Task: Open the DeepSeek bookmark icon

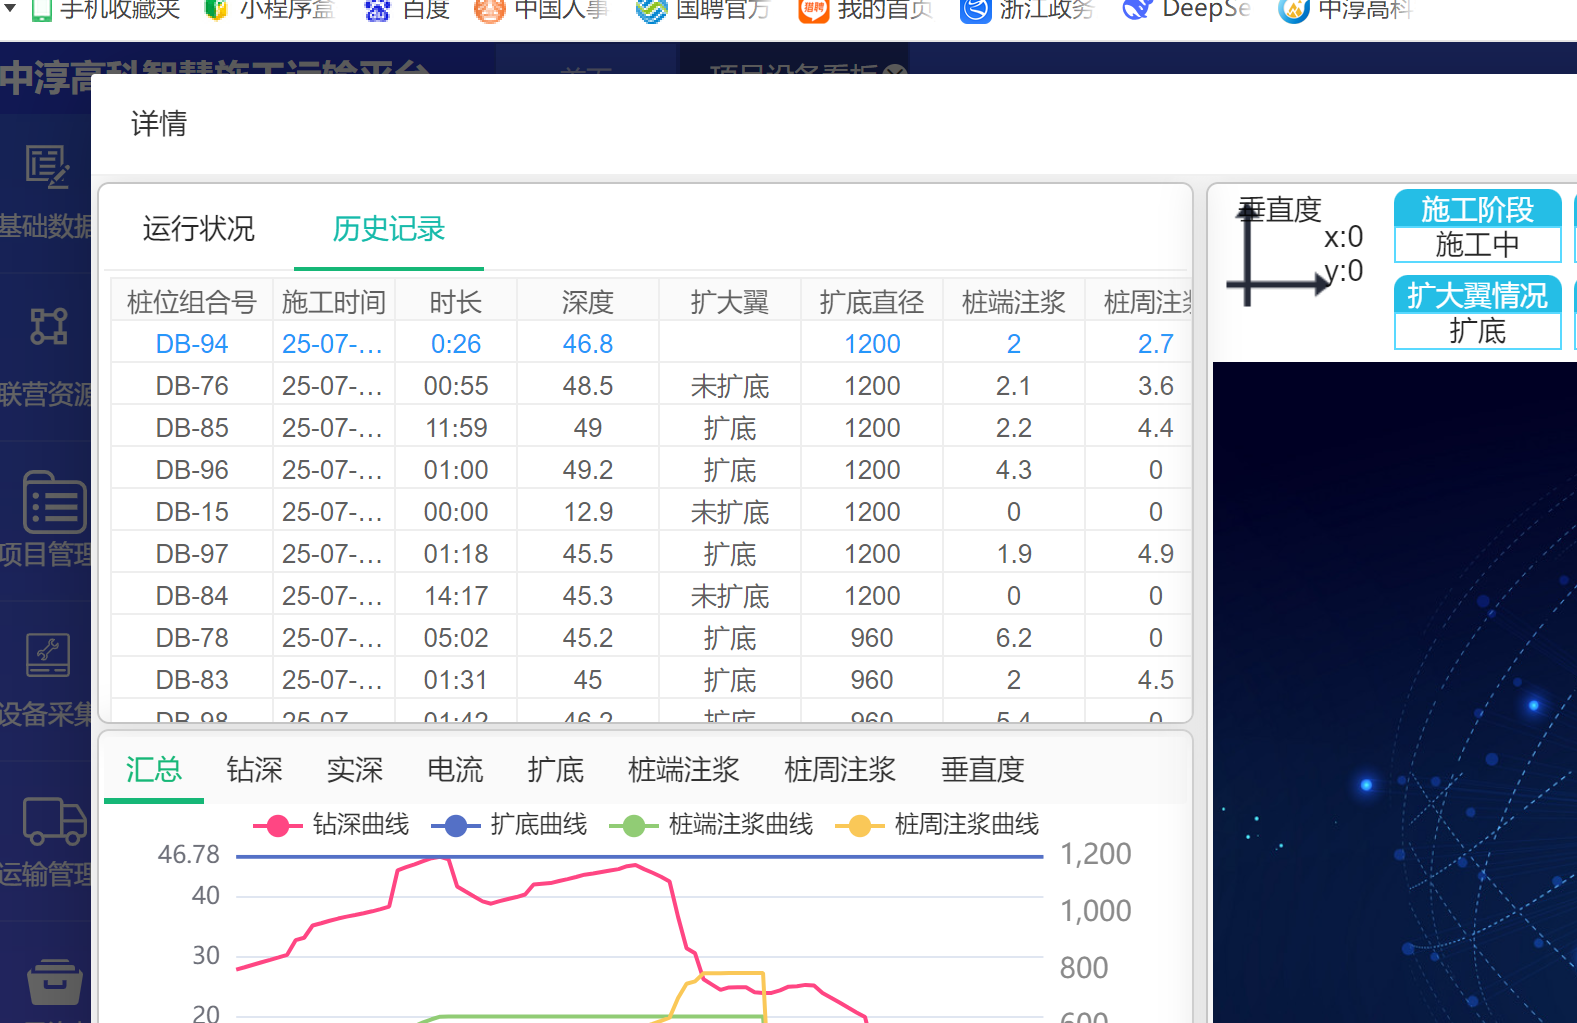Action: [1136, 10]
